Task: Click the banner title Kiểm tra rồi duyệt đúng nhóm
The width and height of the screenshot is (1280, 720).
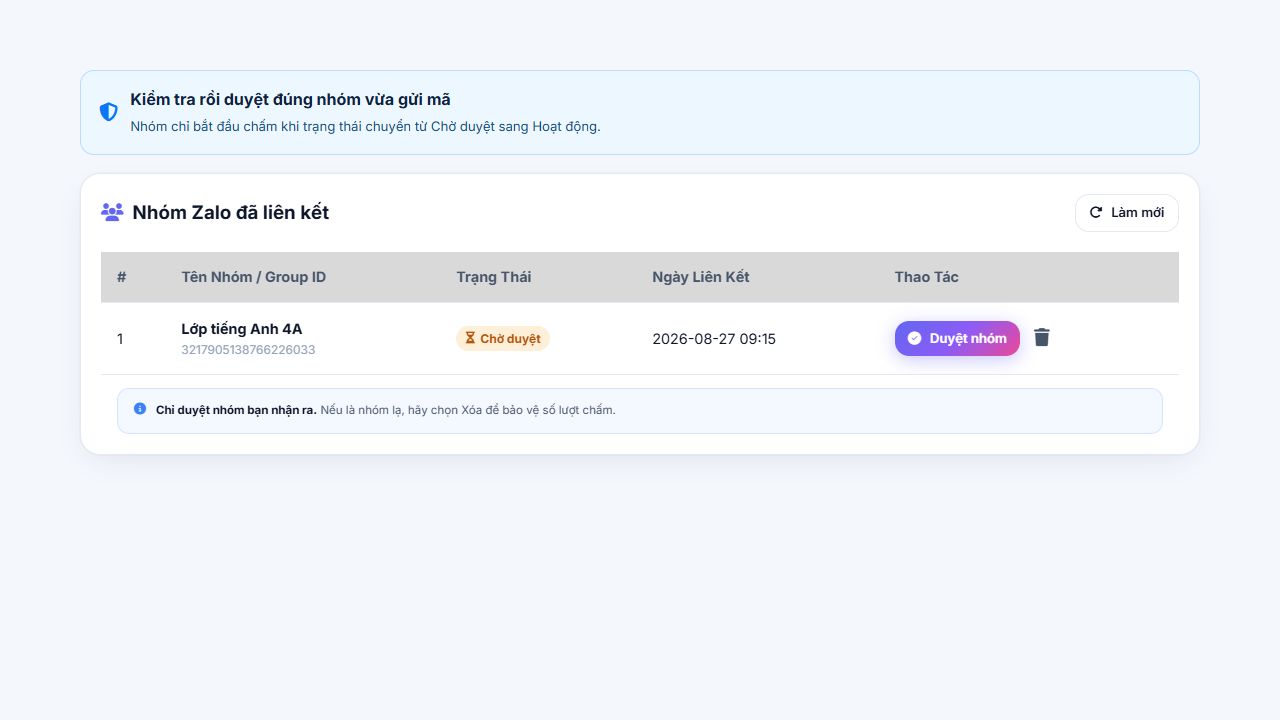Action: [x=290, y=100]
